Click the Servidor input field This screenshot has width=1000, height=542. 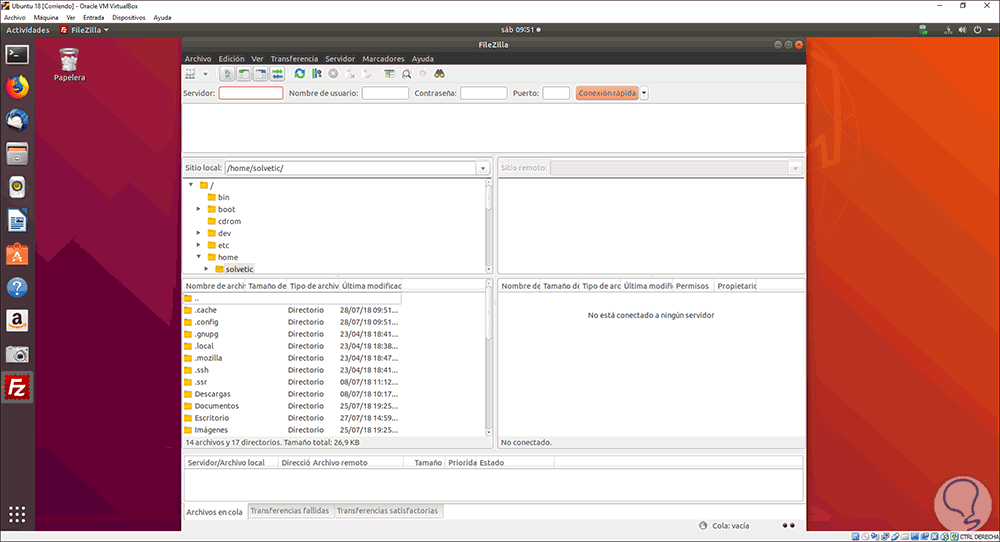coord(251,93)
